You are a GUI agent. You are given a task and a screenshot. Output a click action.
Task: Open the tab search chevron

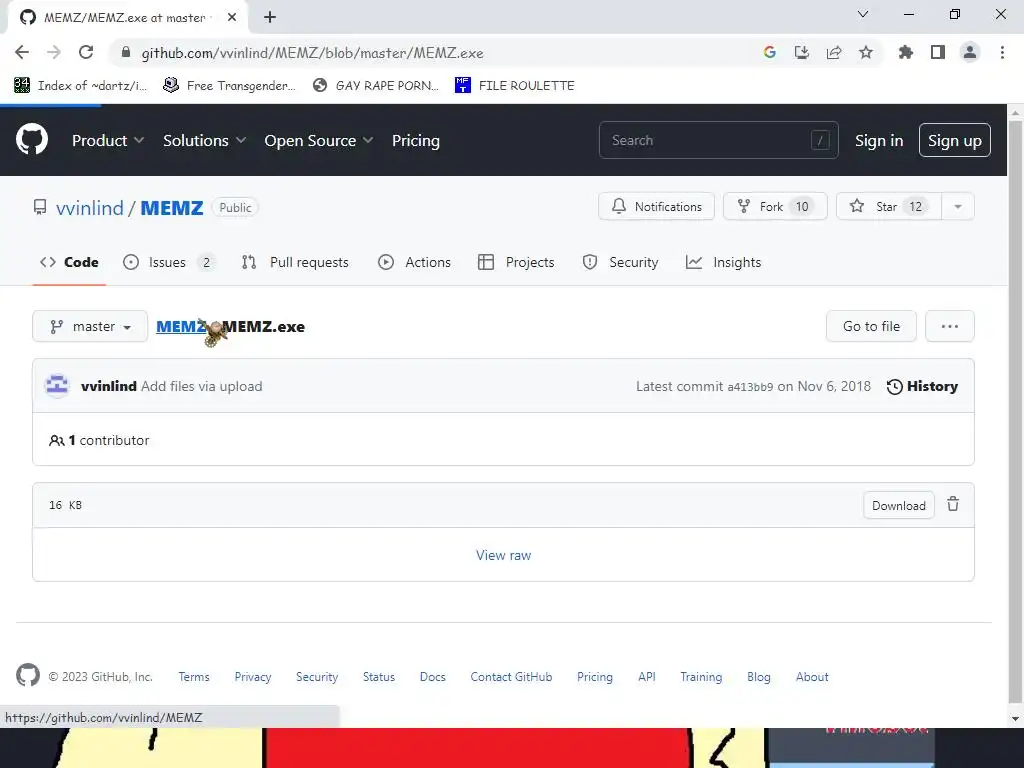tap(863, 14)
